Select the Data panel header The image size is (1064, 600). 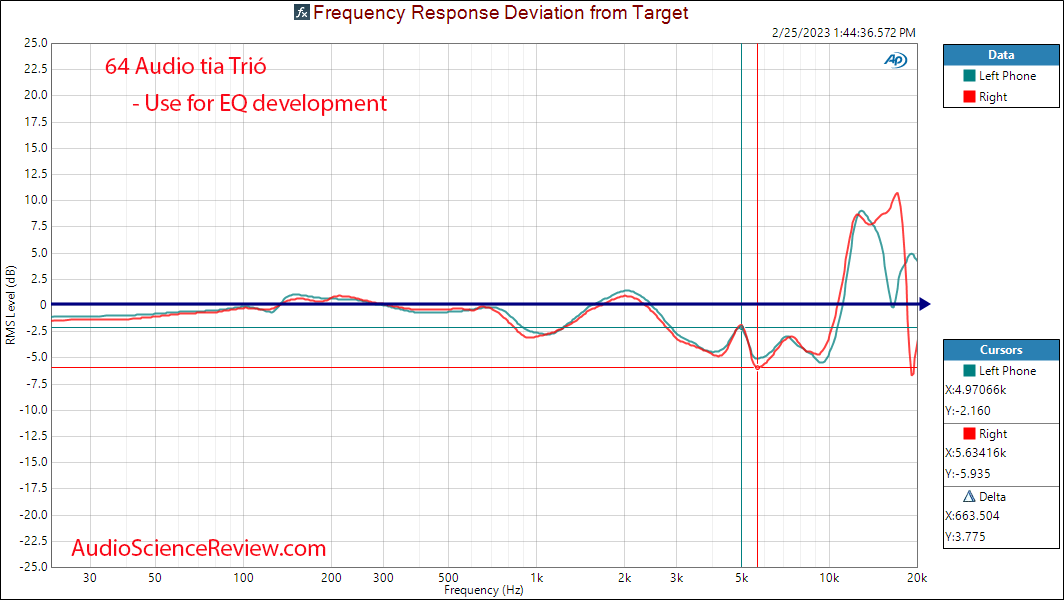pyautogui.click(x=1001, y=55)
